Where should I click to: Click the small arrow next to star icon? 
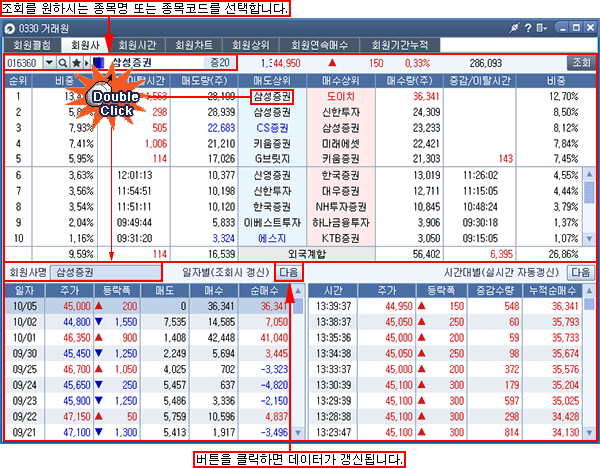pyautogui.click(x=86, y=63)
